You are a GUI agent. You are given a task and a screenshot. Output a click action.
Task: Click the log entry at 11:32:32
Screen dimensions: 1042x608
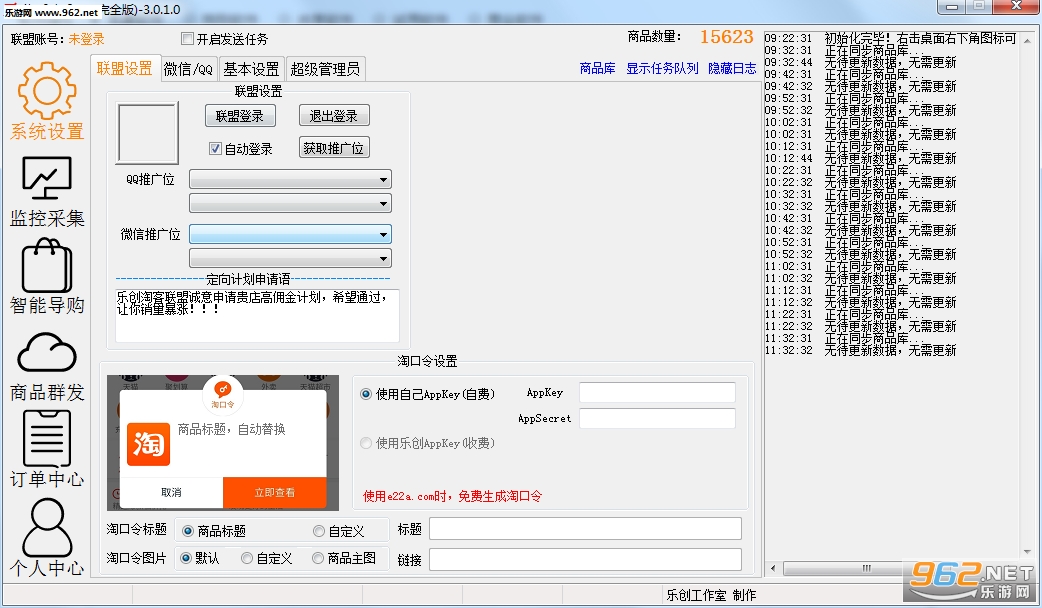(860, 350)
